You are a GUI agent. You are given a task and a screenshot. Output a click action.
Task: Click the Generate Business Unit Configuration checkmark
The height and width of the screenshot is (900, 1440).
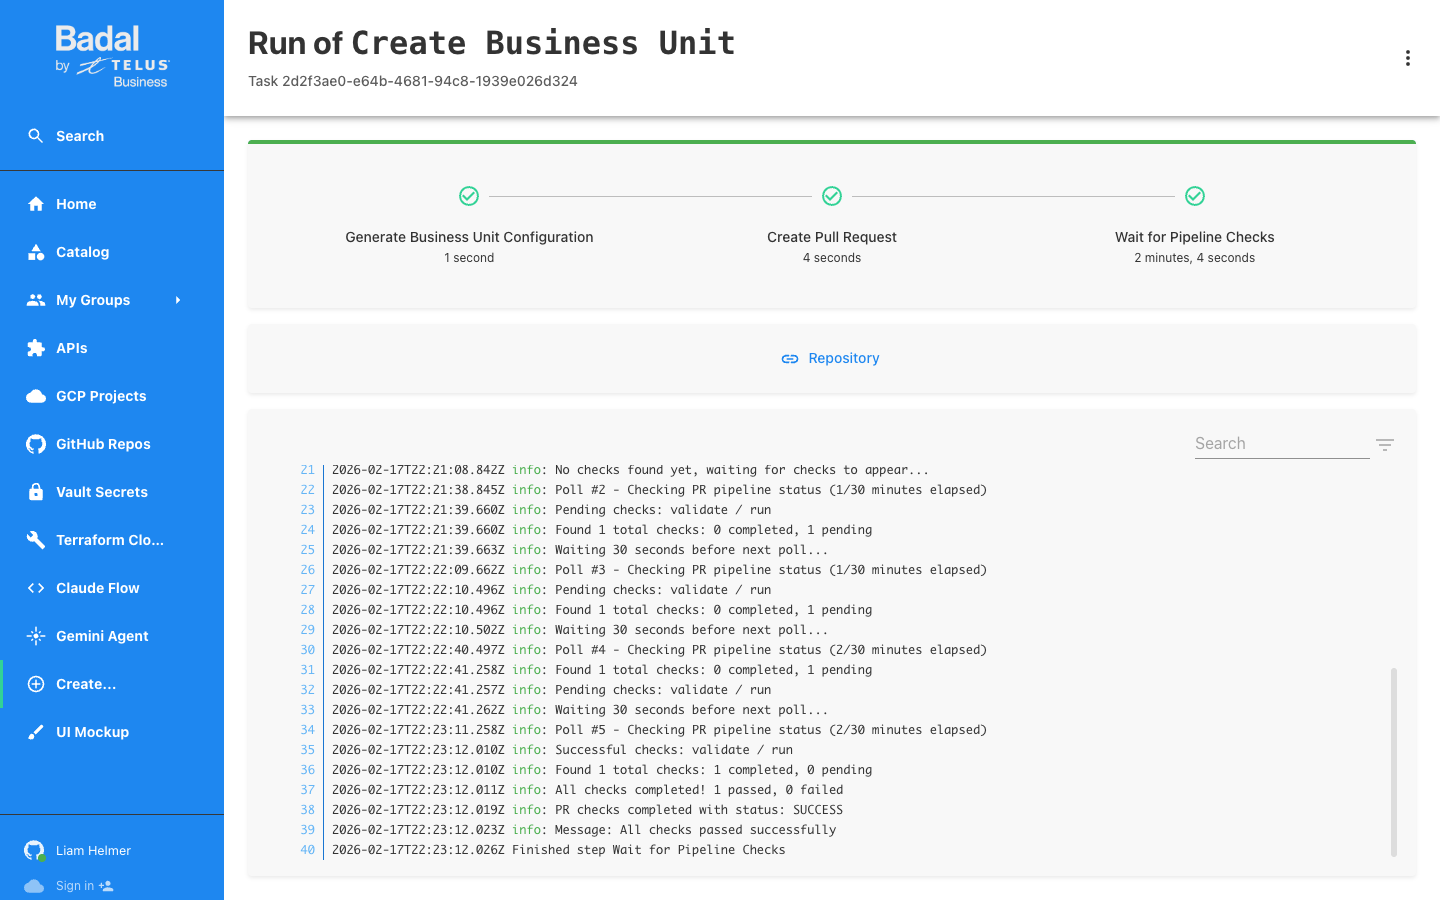pyautogui.click(x=469, y=196)
